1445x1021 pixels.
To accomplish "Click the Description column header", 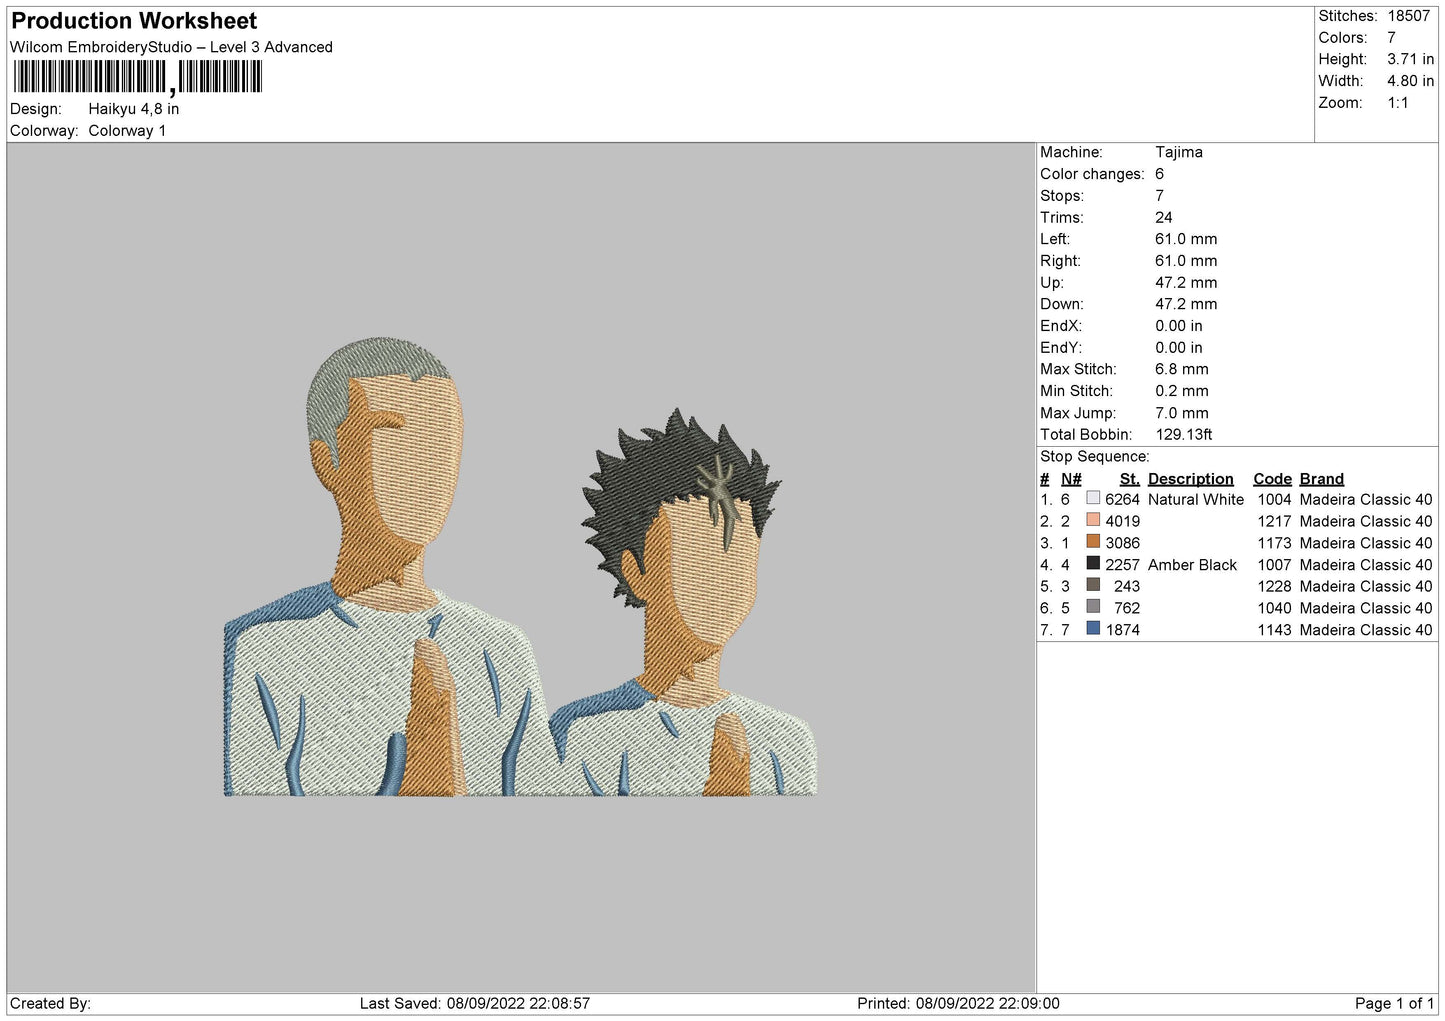I will click(1190, 479).
